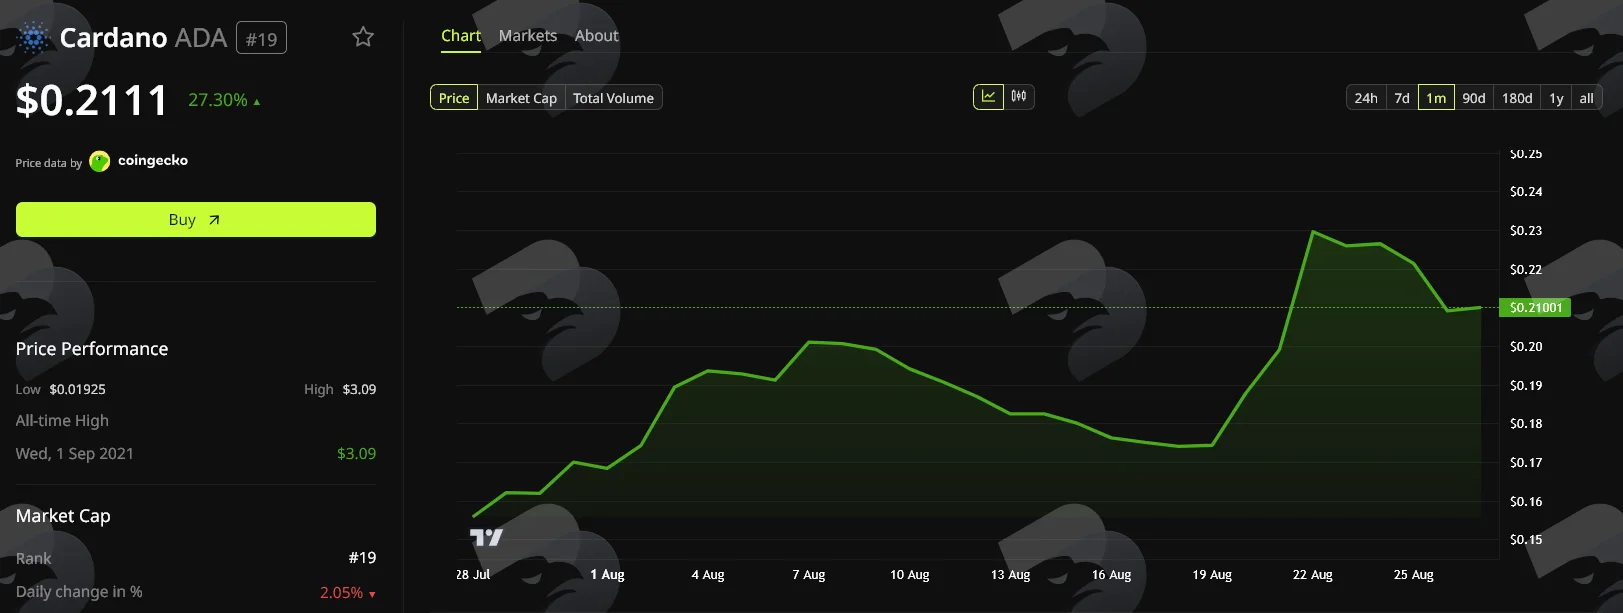The height and width of the screenshot is (613, 1623).
Task: Set the chart range to all
Action: [1587, 98]
